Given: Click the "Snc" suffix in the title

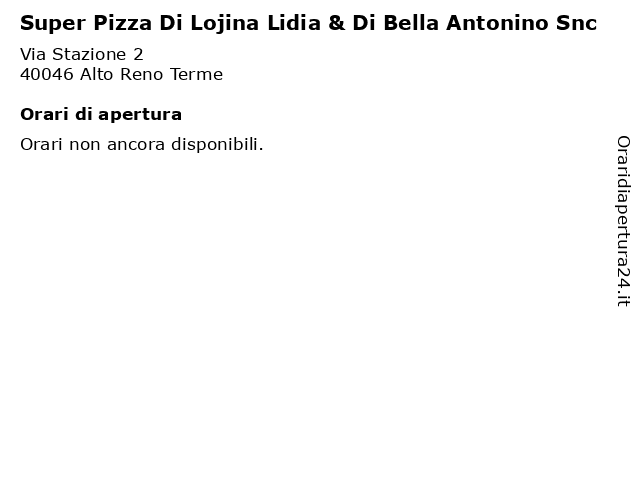Looking at the screenshot, I should [576, 23].
